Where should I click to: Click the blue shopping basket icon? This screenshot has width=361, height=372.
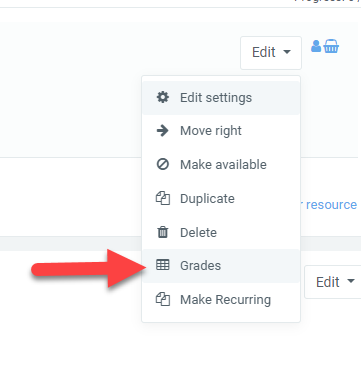coord(331,46)
